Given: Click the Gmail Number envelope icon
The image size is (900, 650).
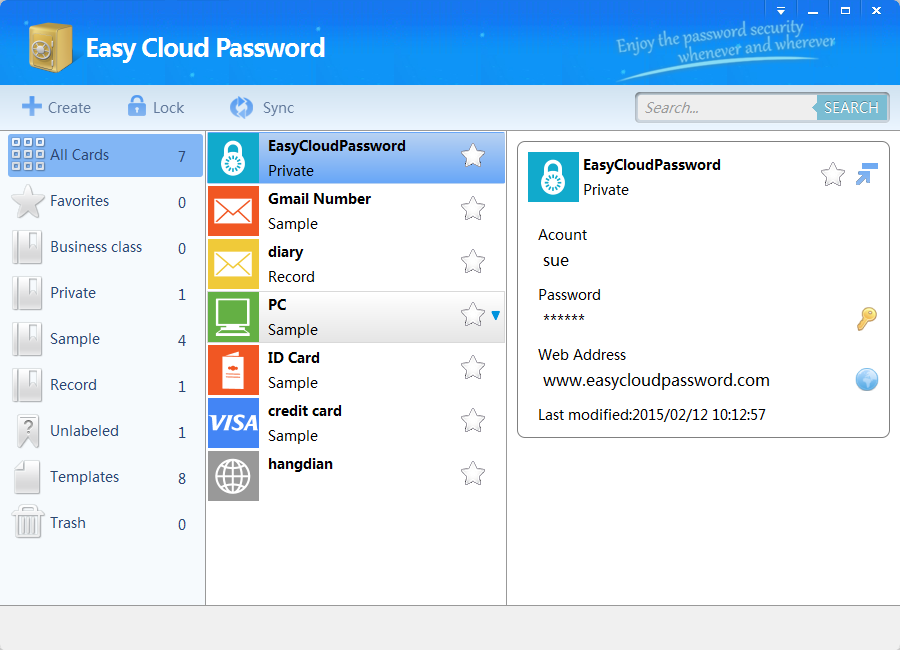Looking at the screenshot, I should [x=233, y=211].
